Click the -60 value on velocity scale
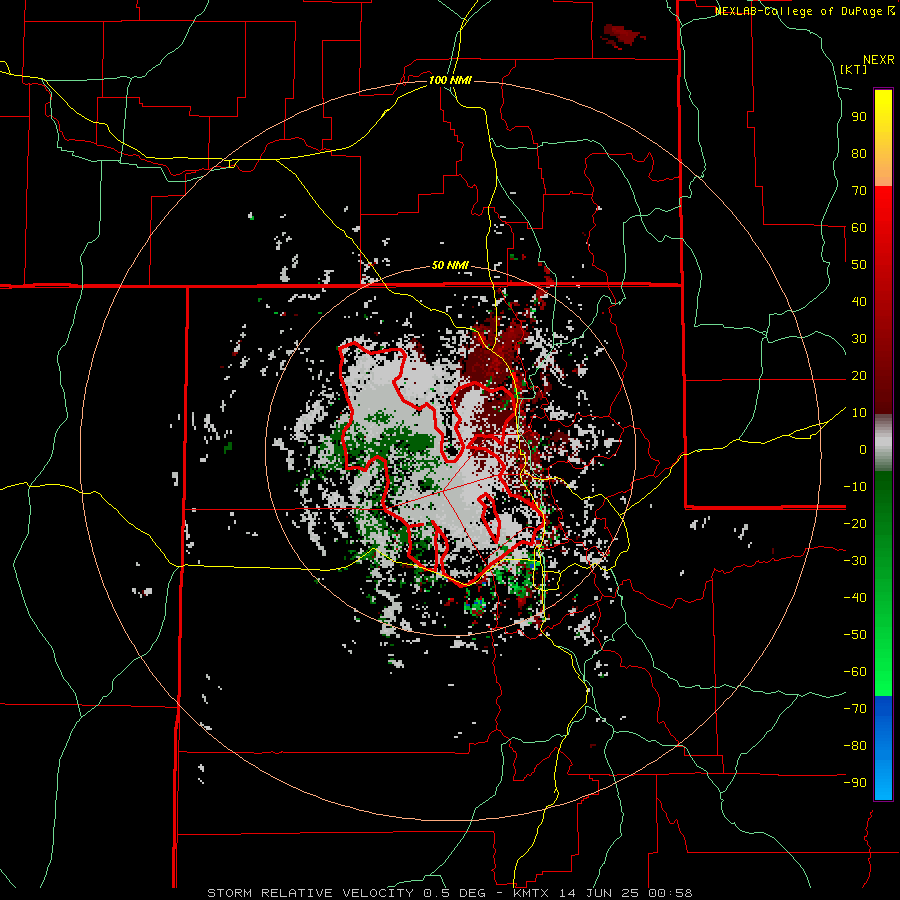Screen dimensions: 900x900 (x=855, y=672)
